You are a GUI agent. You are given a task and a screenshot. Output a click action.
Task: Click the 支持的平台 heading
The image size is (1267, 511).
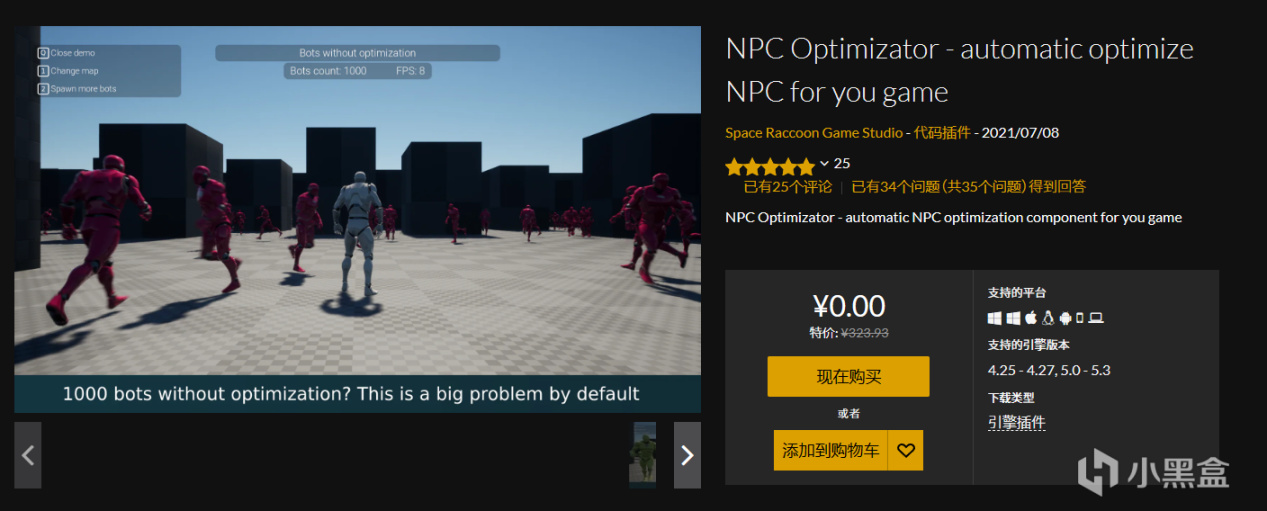click(x=1016, y=293)
